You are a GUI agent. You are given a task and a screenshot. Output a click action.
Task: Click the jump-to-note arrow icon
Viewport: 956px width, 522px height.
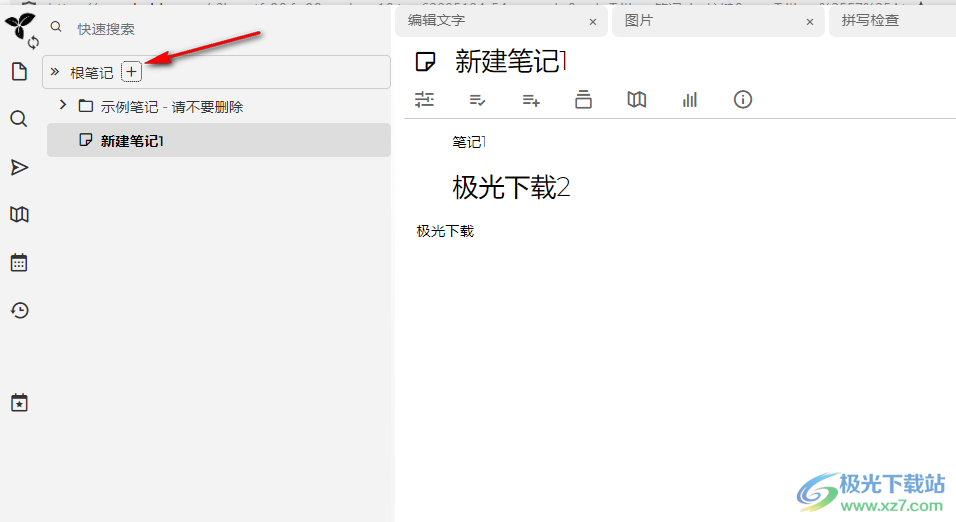(x=18, y=167)
